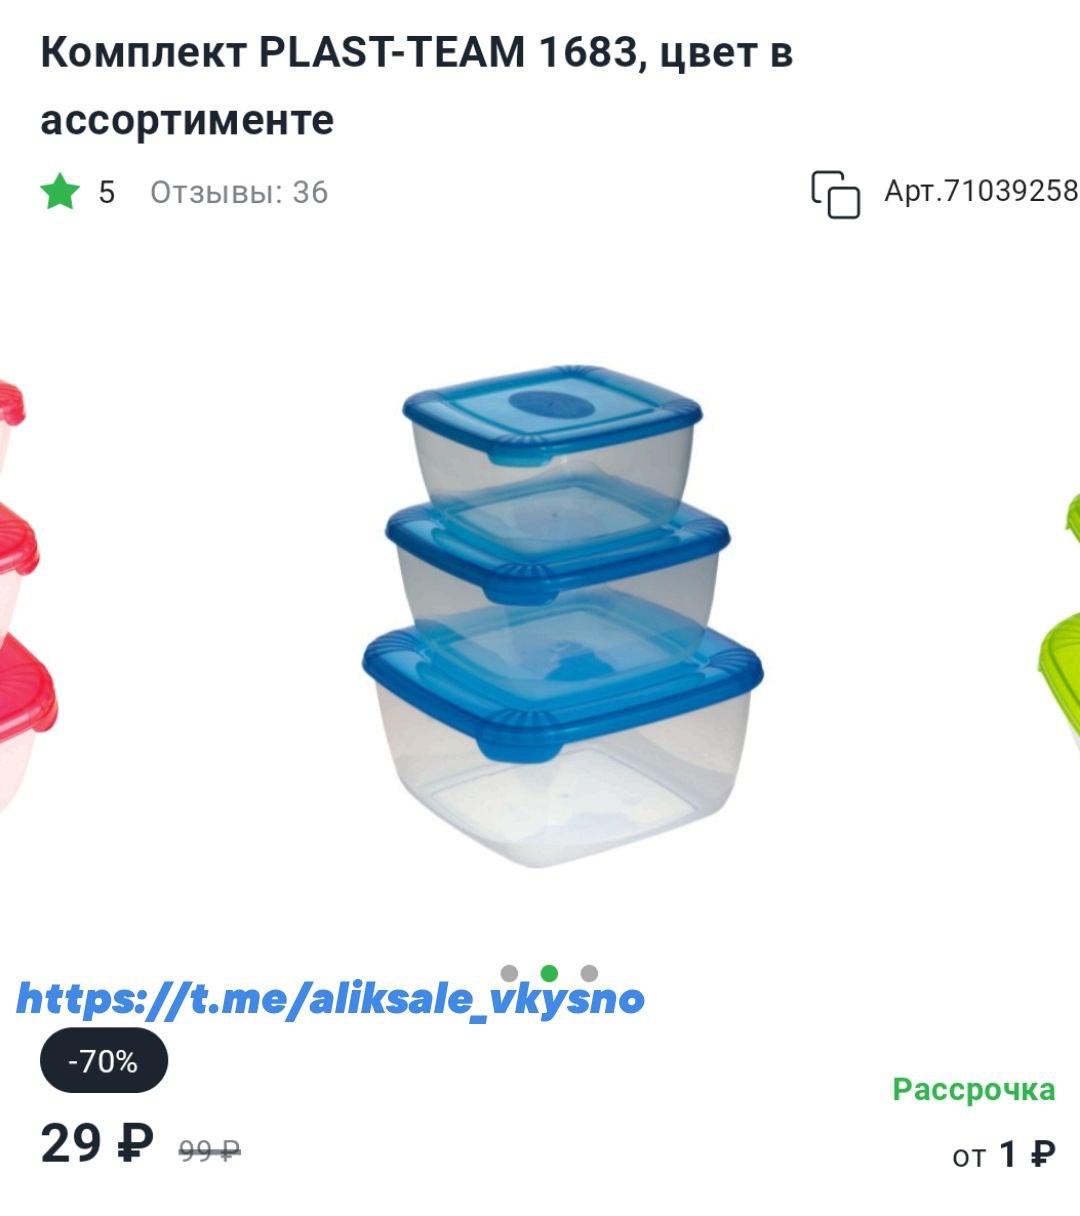Tap the 29 ₽ current price
This screenshot has width=1080, height=1216.
pos(97,1143)
